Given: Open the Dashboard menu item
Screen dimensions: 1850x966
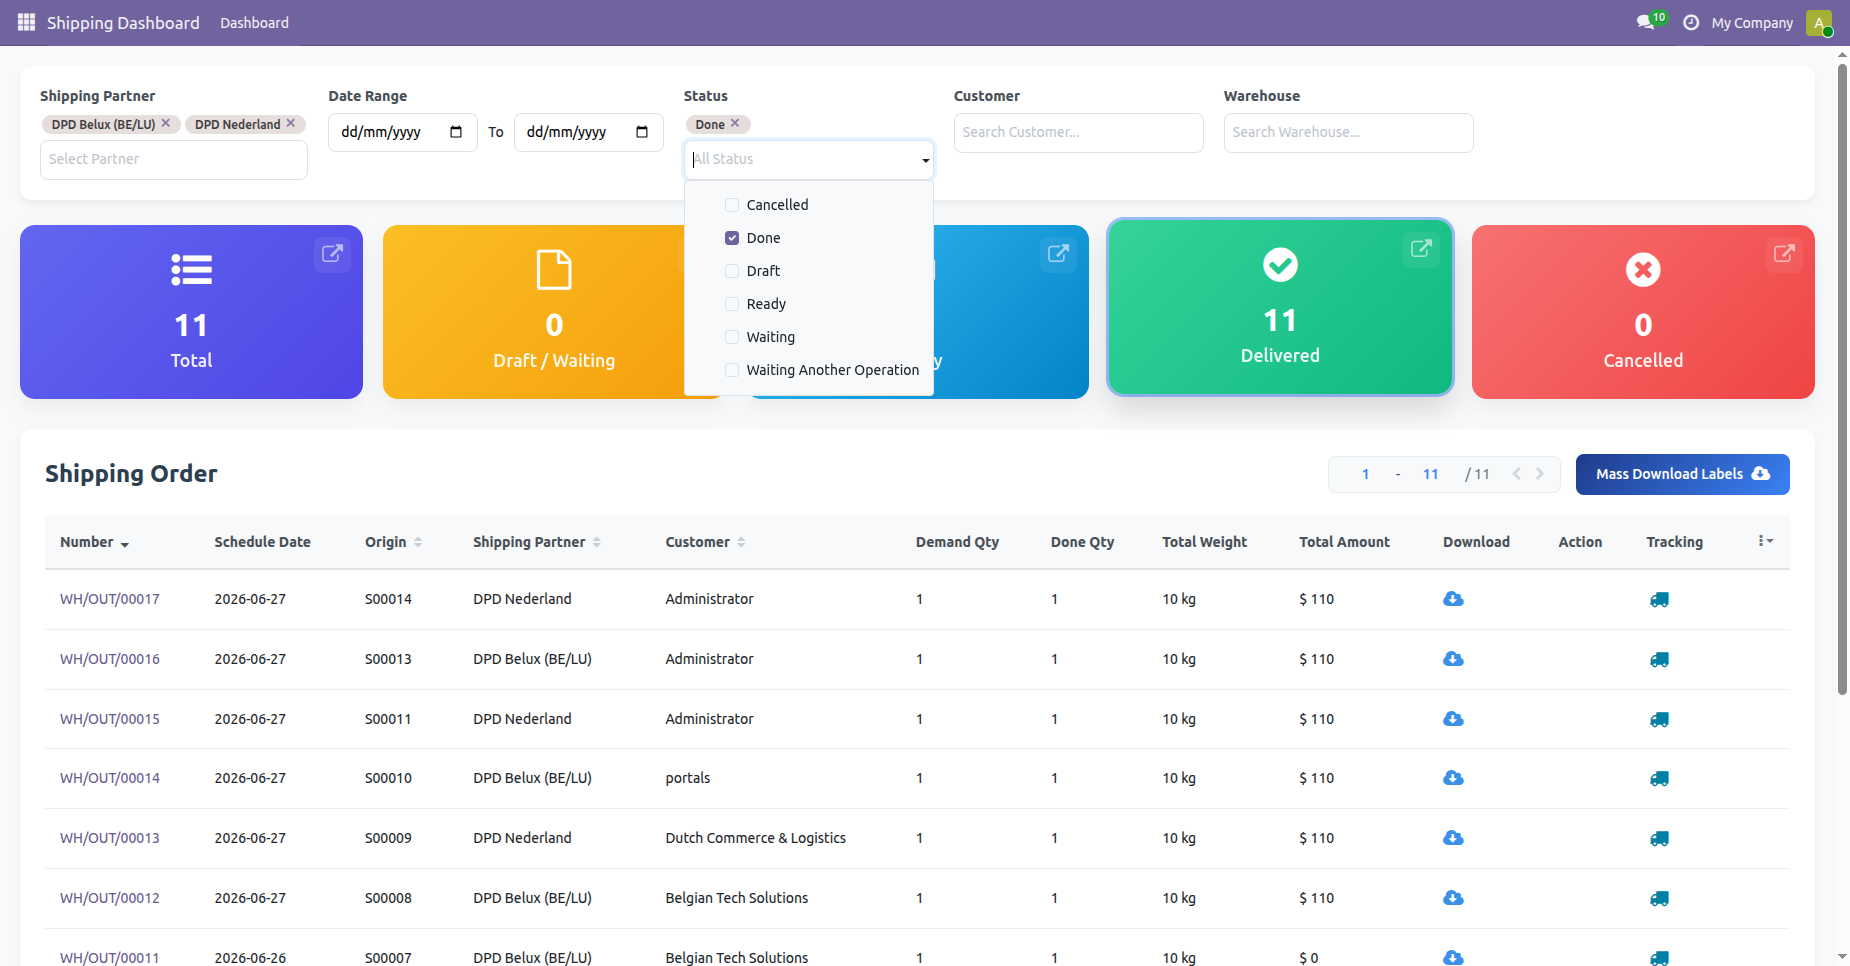Looking at the screenshot, I should coord(254,23).
